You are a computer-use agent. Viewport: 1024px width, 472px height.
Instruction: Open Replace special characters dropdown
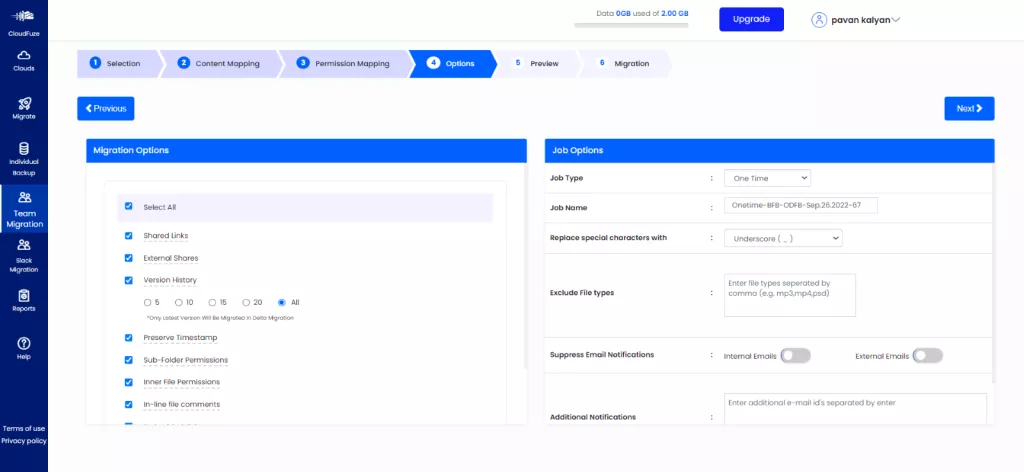(783, 238)
